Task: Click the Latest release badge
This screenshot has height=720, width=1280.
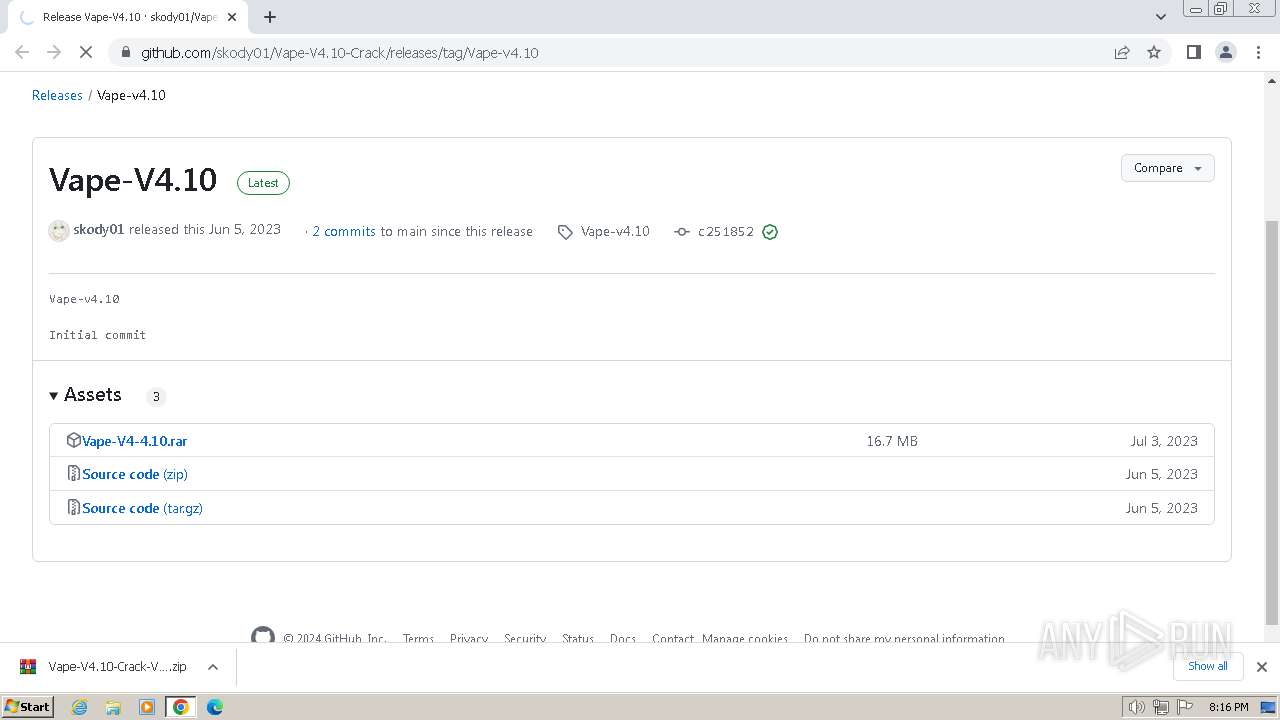Action: [263, 183]
